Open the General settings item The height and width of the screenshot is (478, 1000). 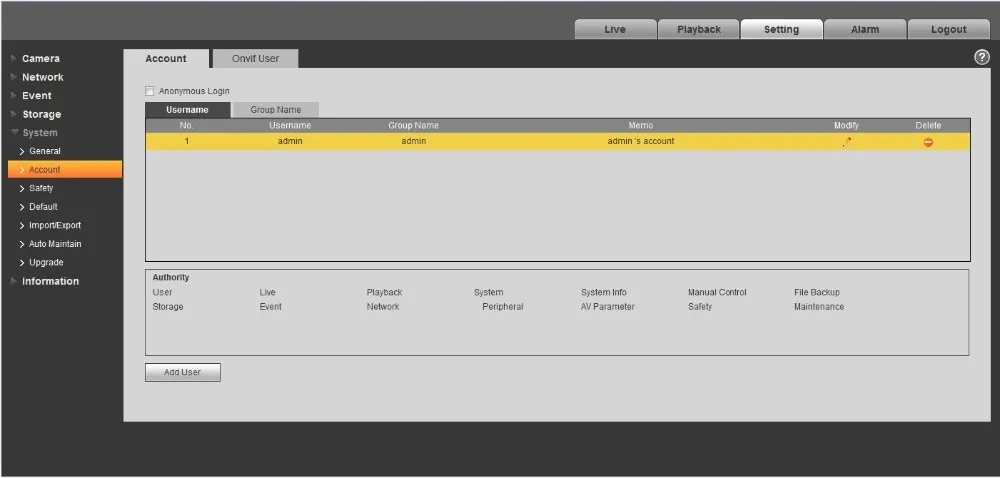[45, 151]
